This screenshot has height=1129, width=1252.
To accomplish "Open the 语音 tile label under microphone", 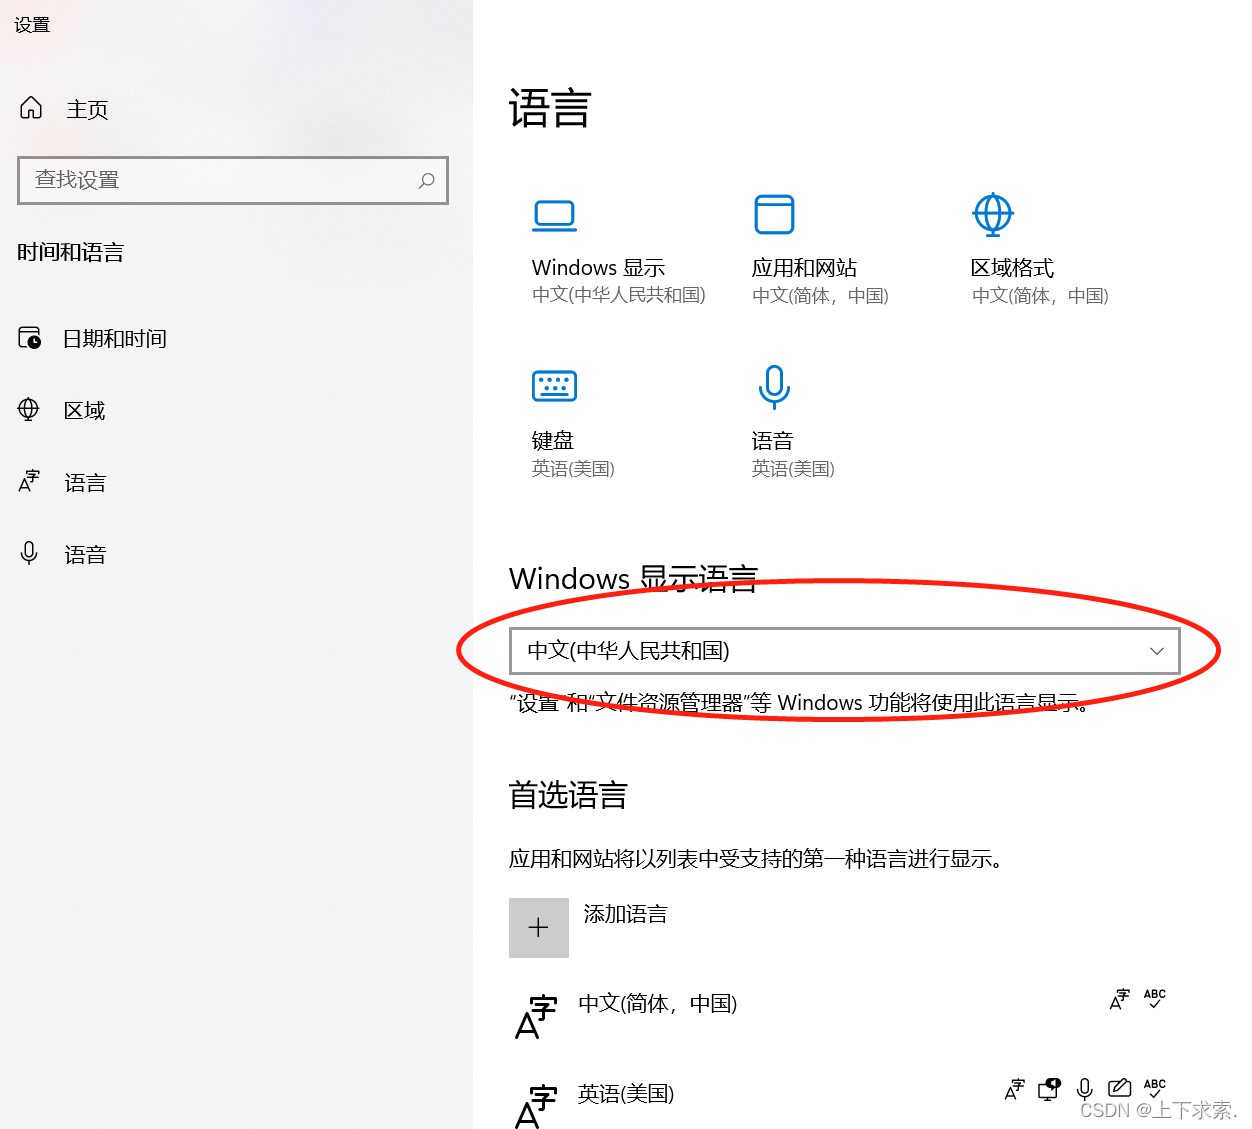I will click(772, 441).
